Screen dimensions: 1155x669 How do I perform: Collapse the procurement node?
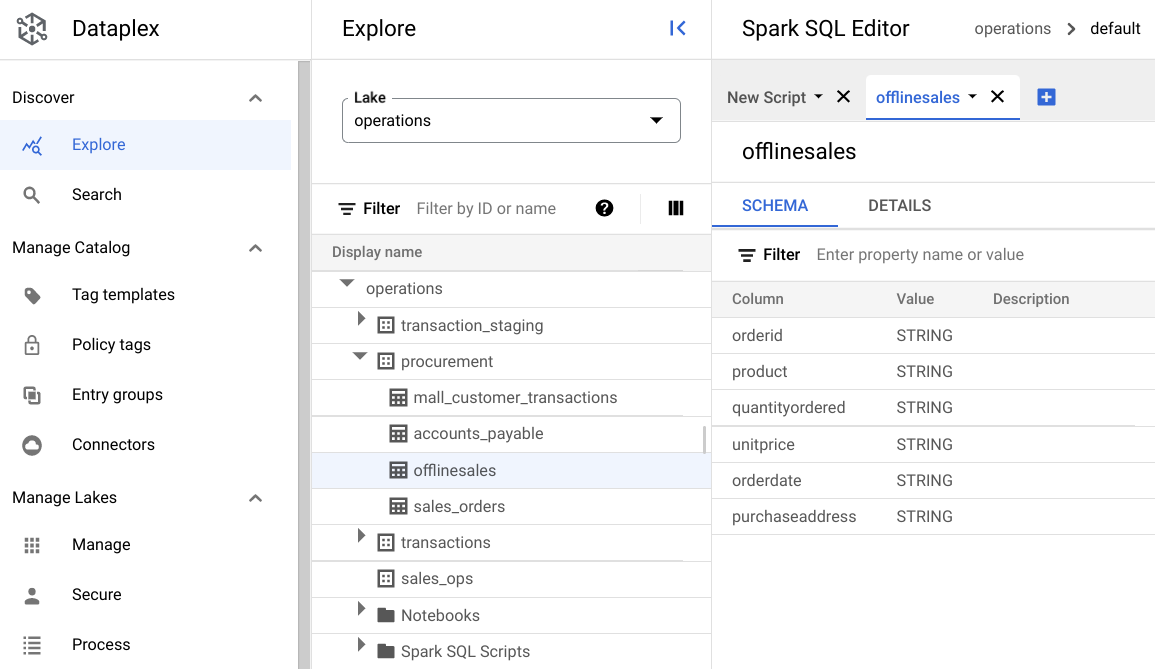[360, 356]
